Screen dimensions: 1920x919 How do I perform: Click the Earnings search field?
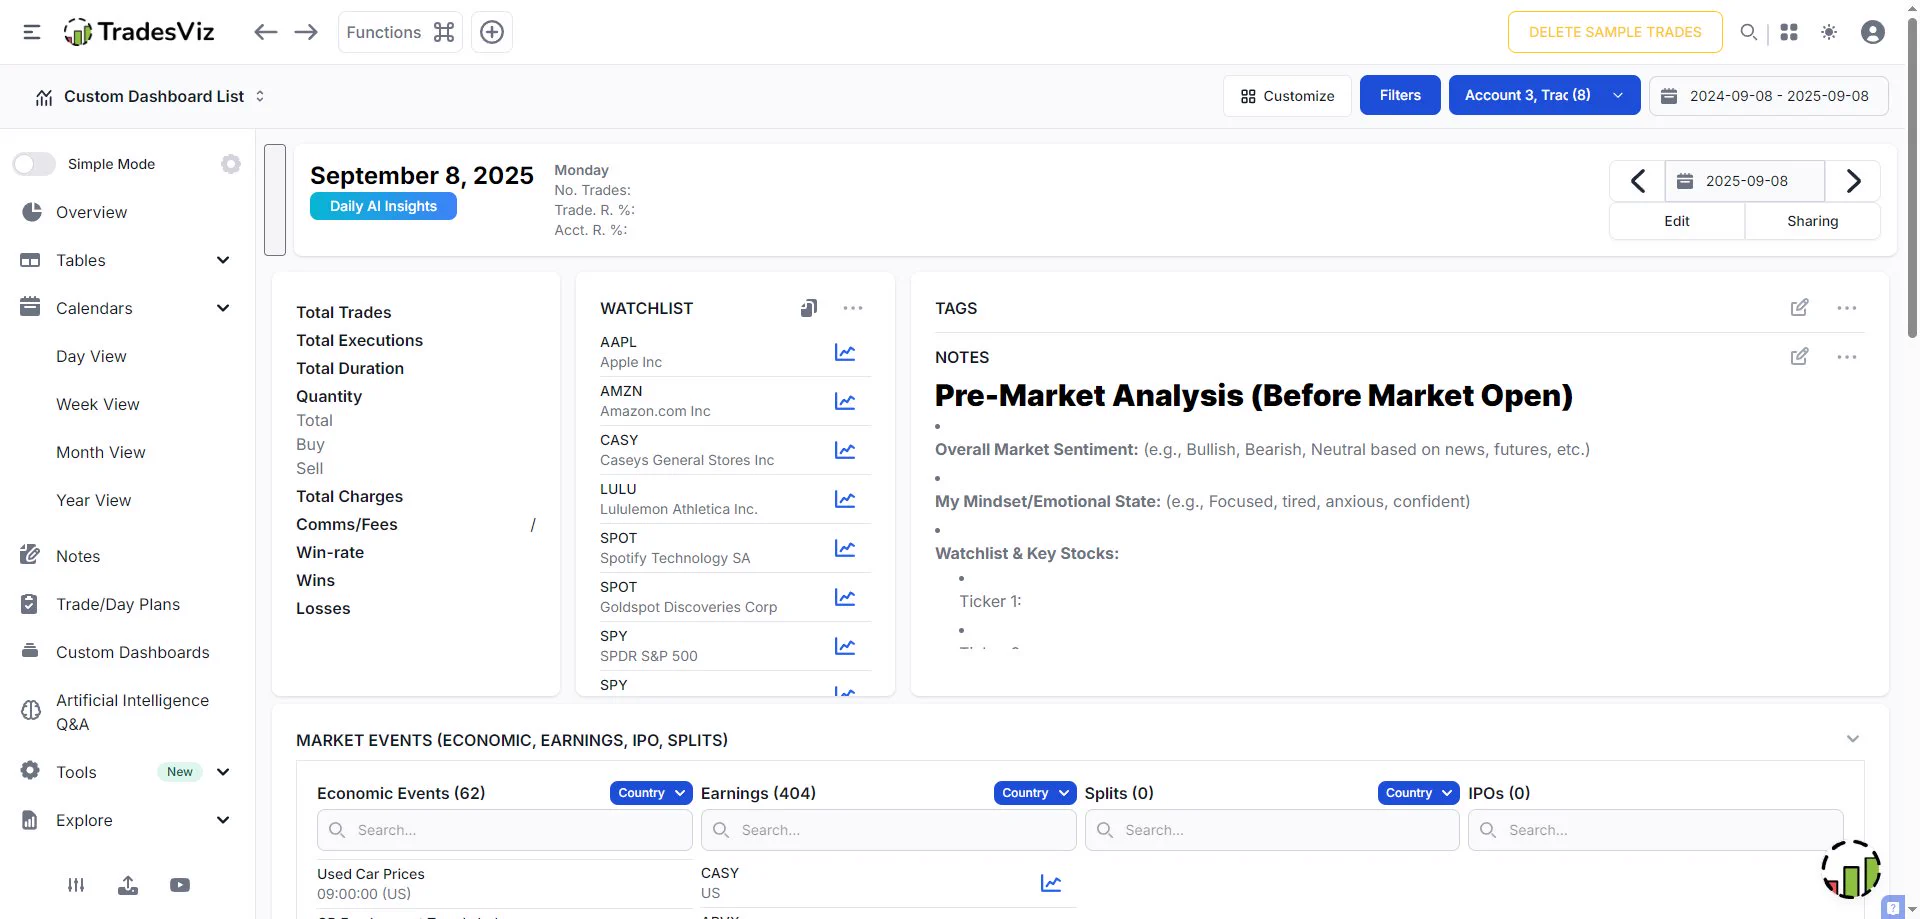tap(888, 830)
